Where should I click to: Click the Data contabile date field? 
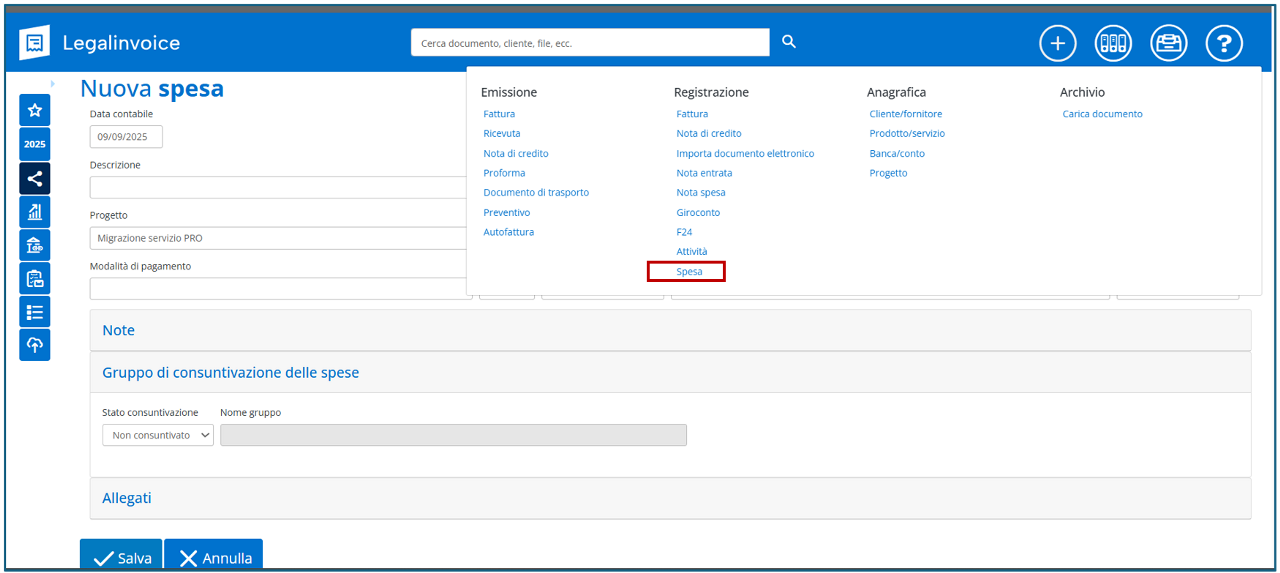[x=126, y=137]
